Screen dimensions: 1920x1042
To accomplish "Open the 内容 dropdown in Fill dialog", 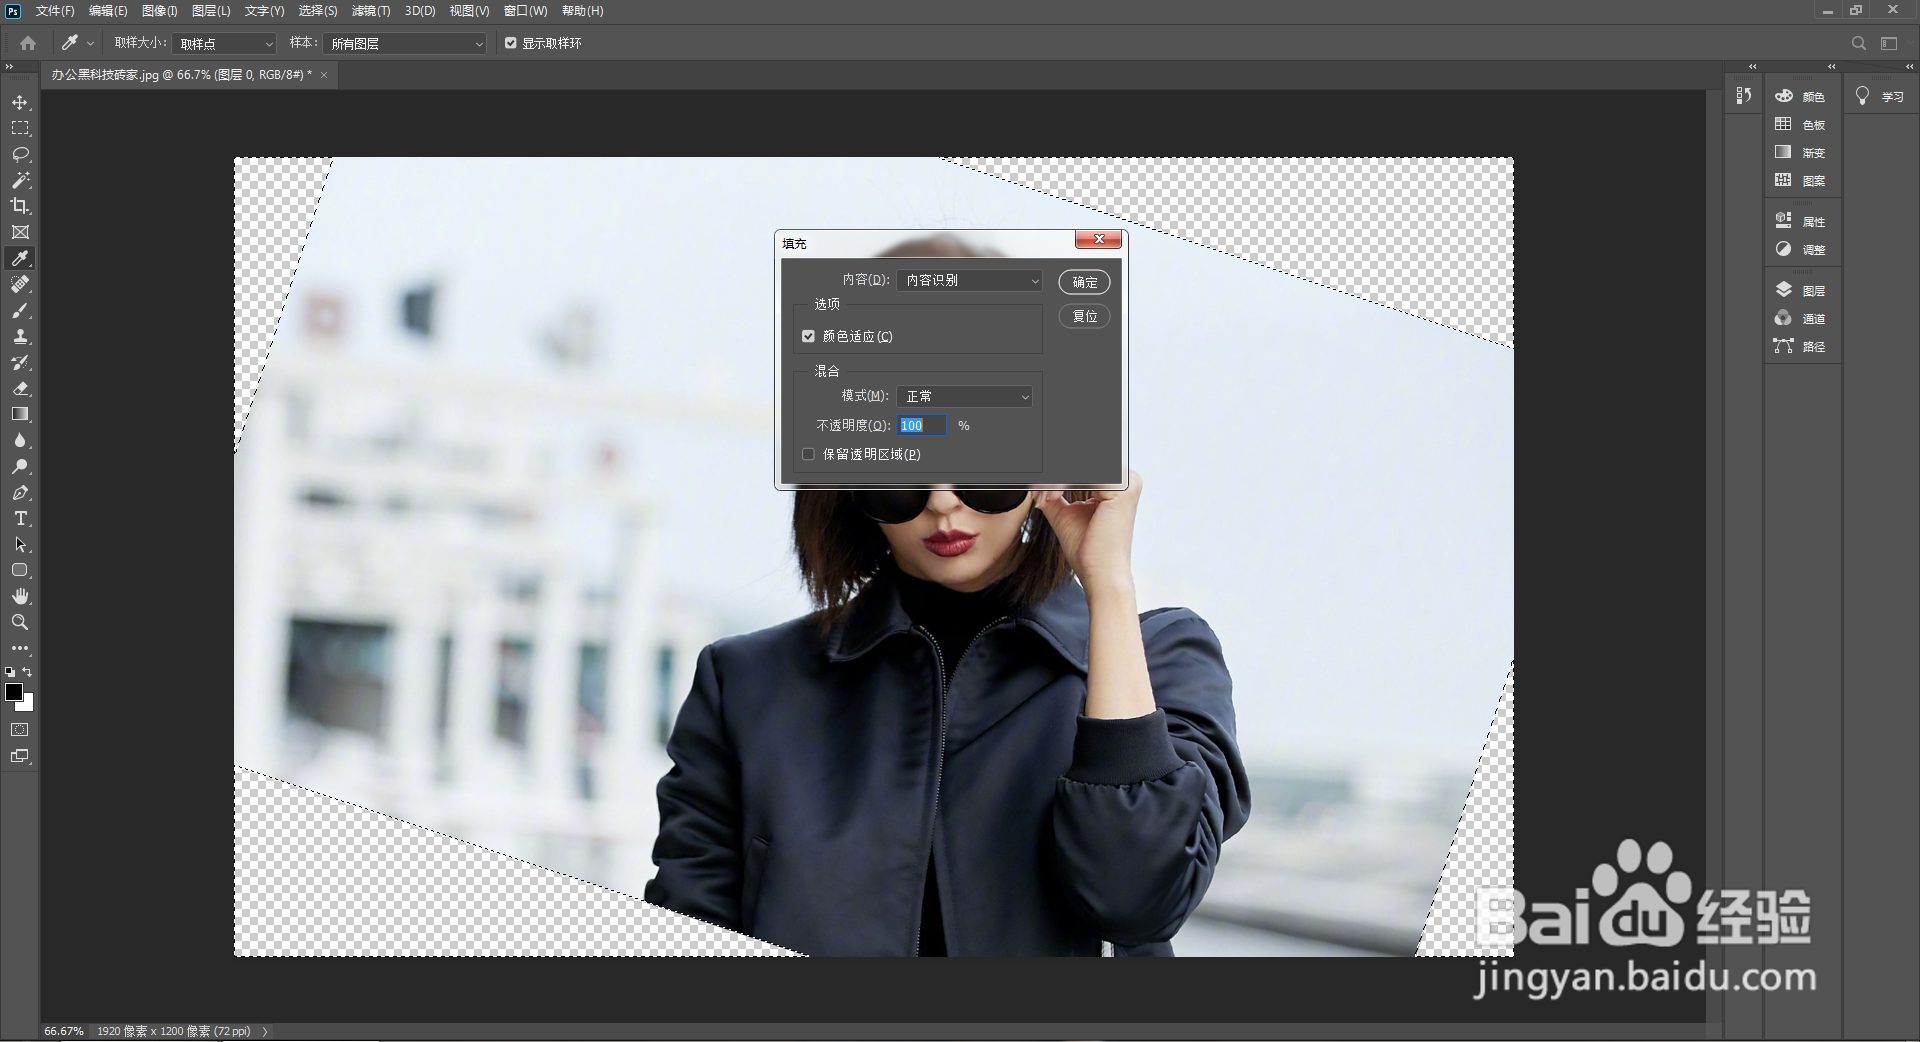I will [x=969, y=281].
